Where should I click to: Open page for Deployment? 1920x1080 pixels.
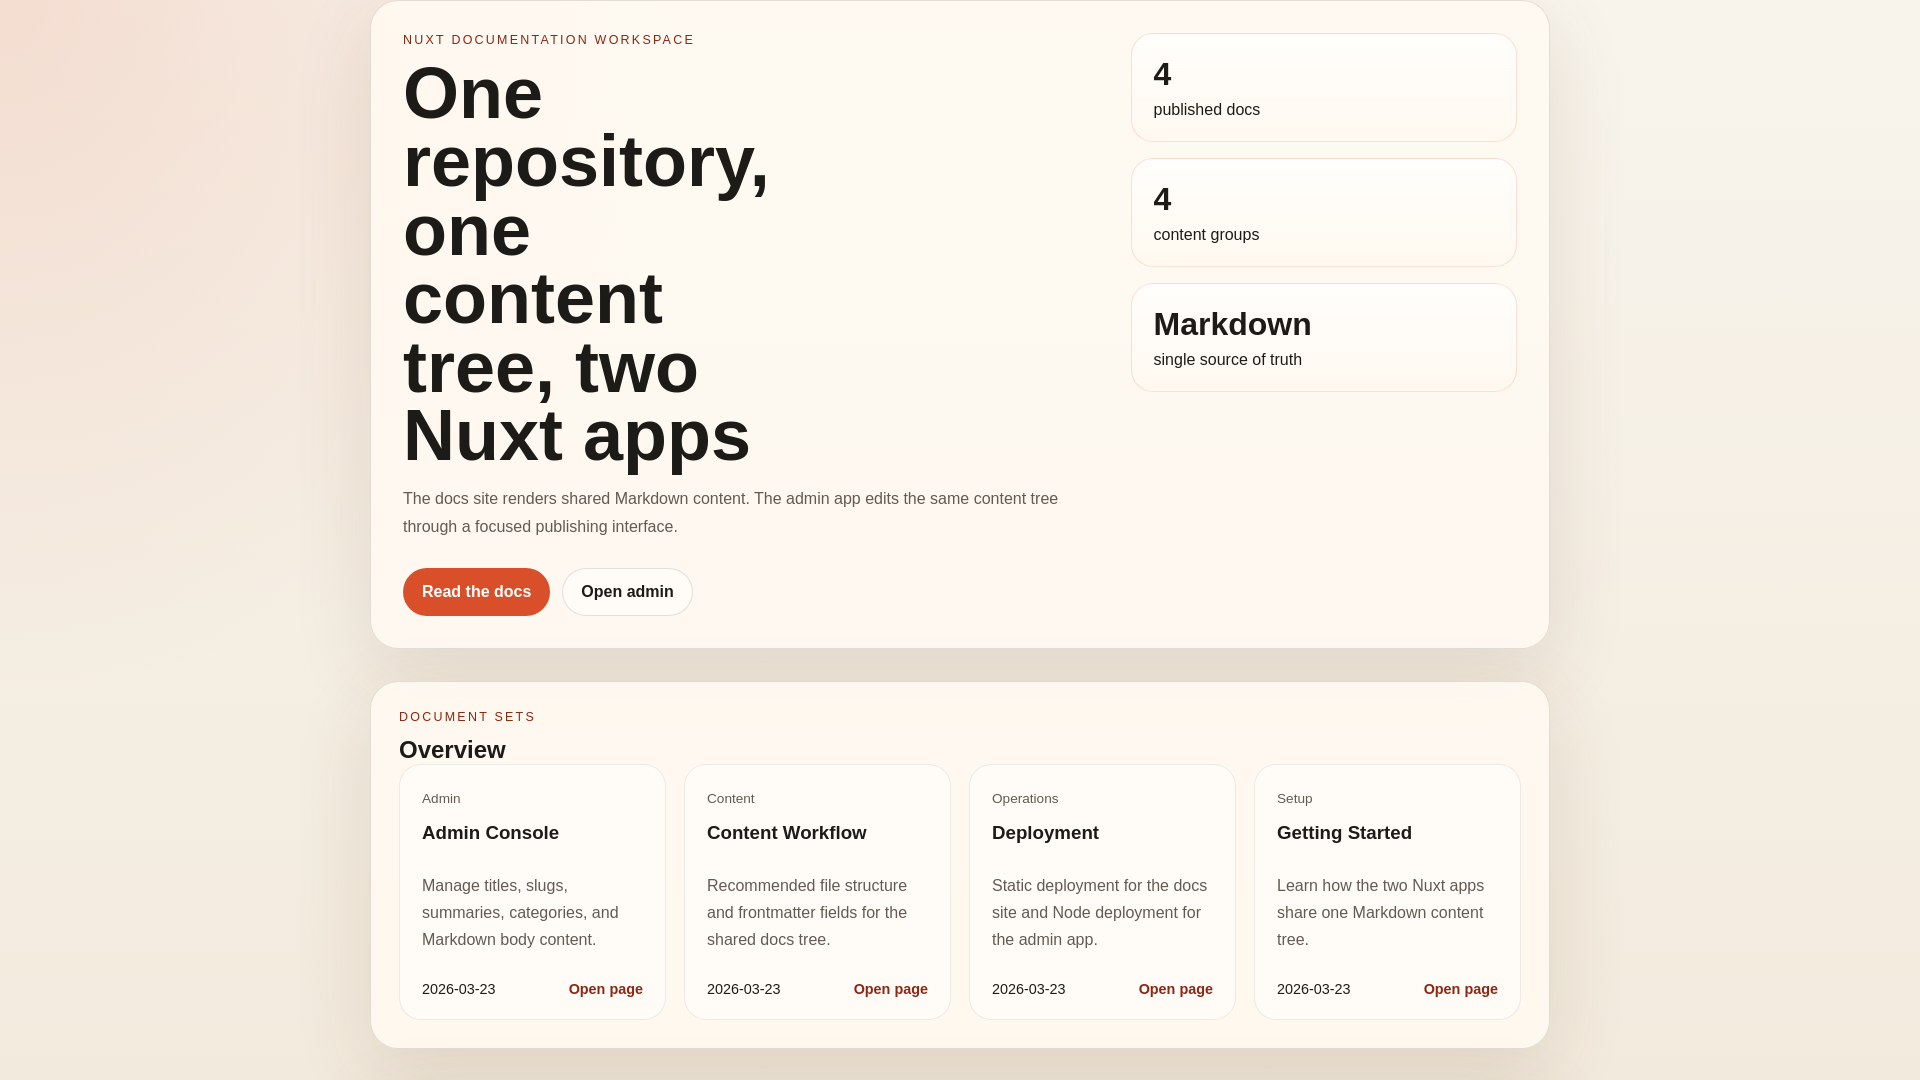[x=1176, y=989]
